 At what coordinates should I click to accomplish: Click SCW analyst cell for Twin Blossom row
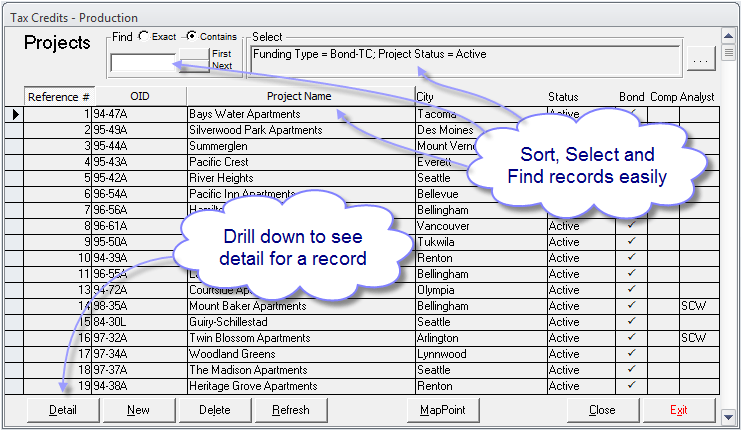click(699, 338)
